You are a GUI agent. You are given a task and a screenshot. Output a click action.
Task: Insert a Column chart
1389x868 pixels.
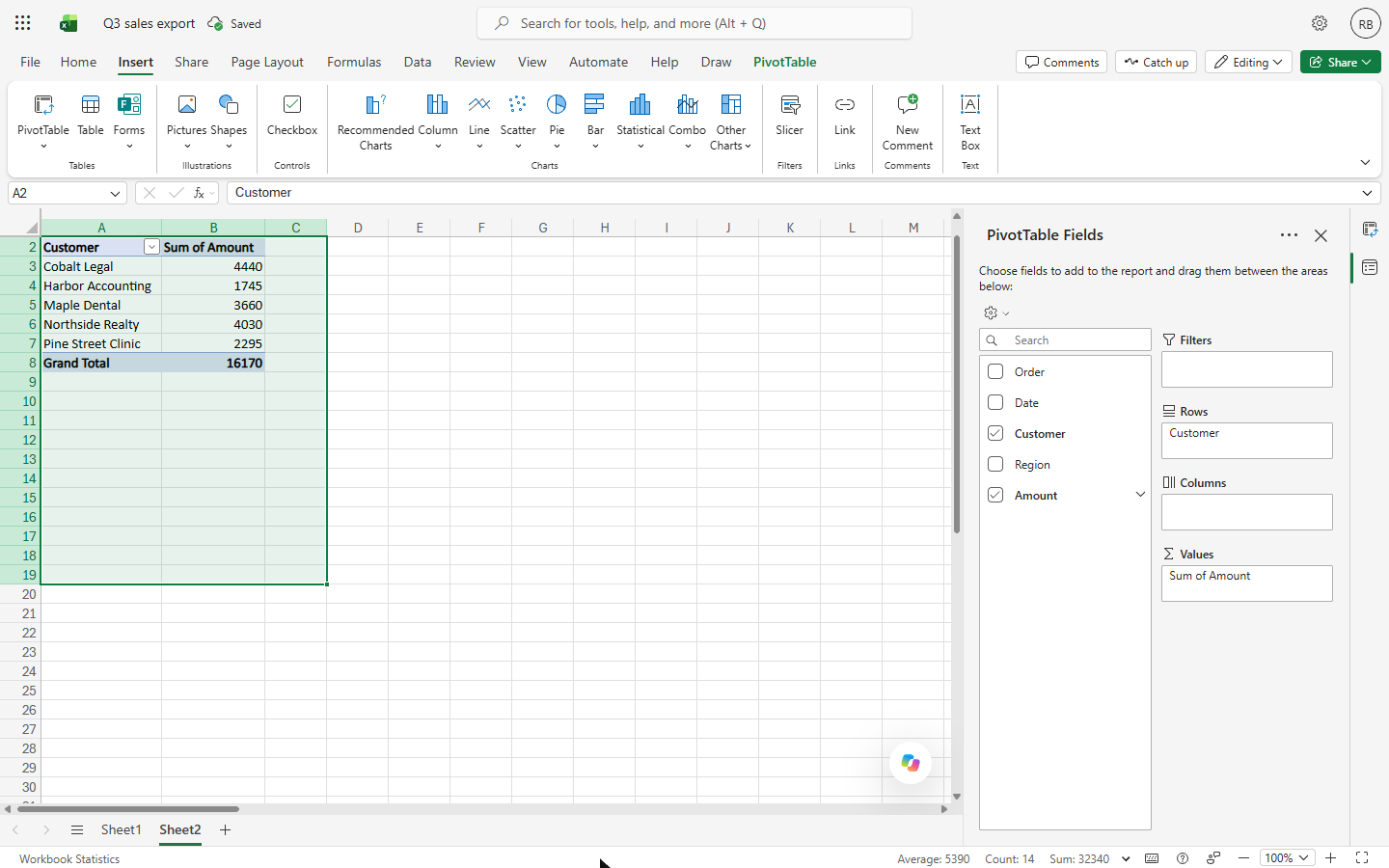pyautogui.click(x=437, y=121)
